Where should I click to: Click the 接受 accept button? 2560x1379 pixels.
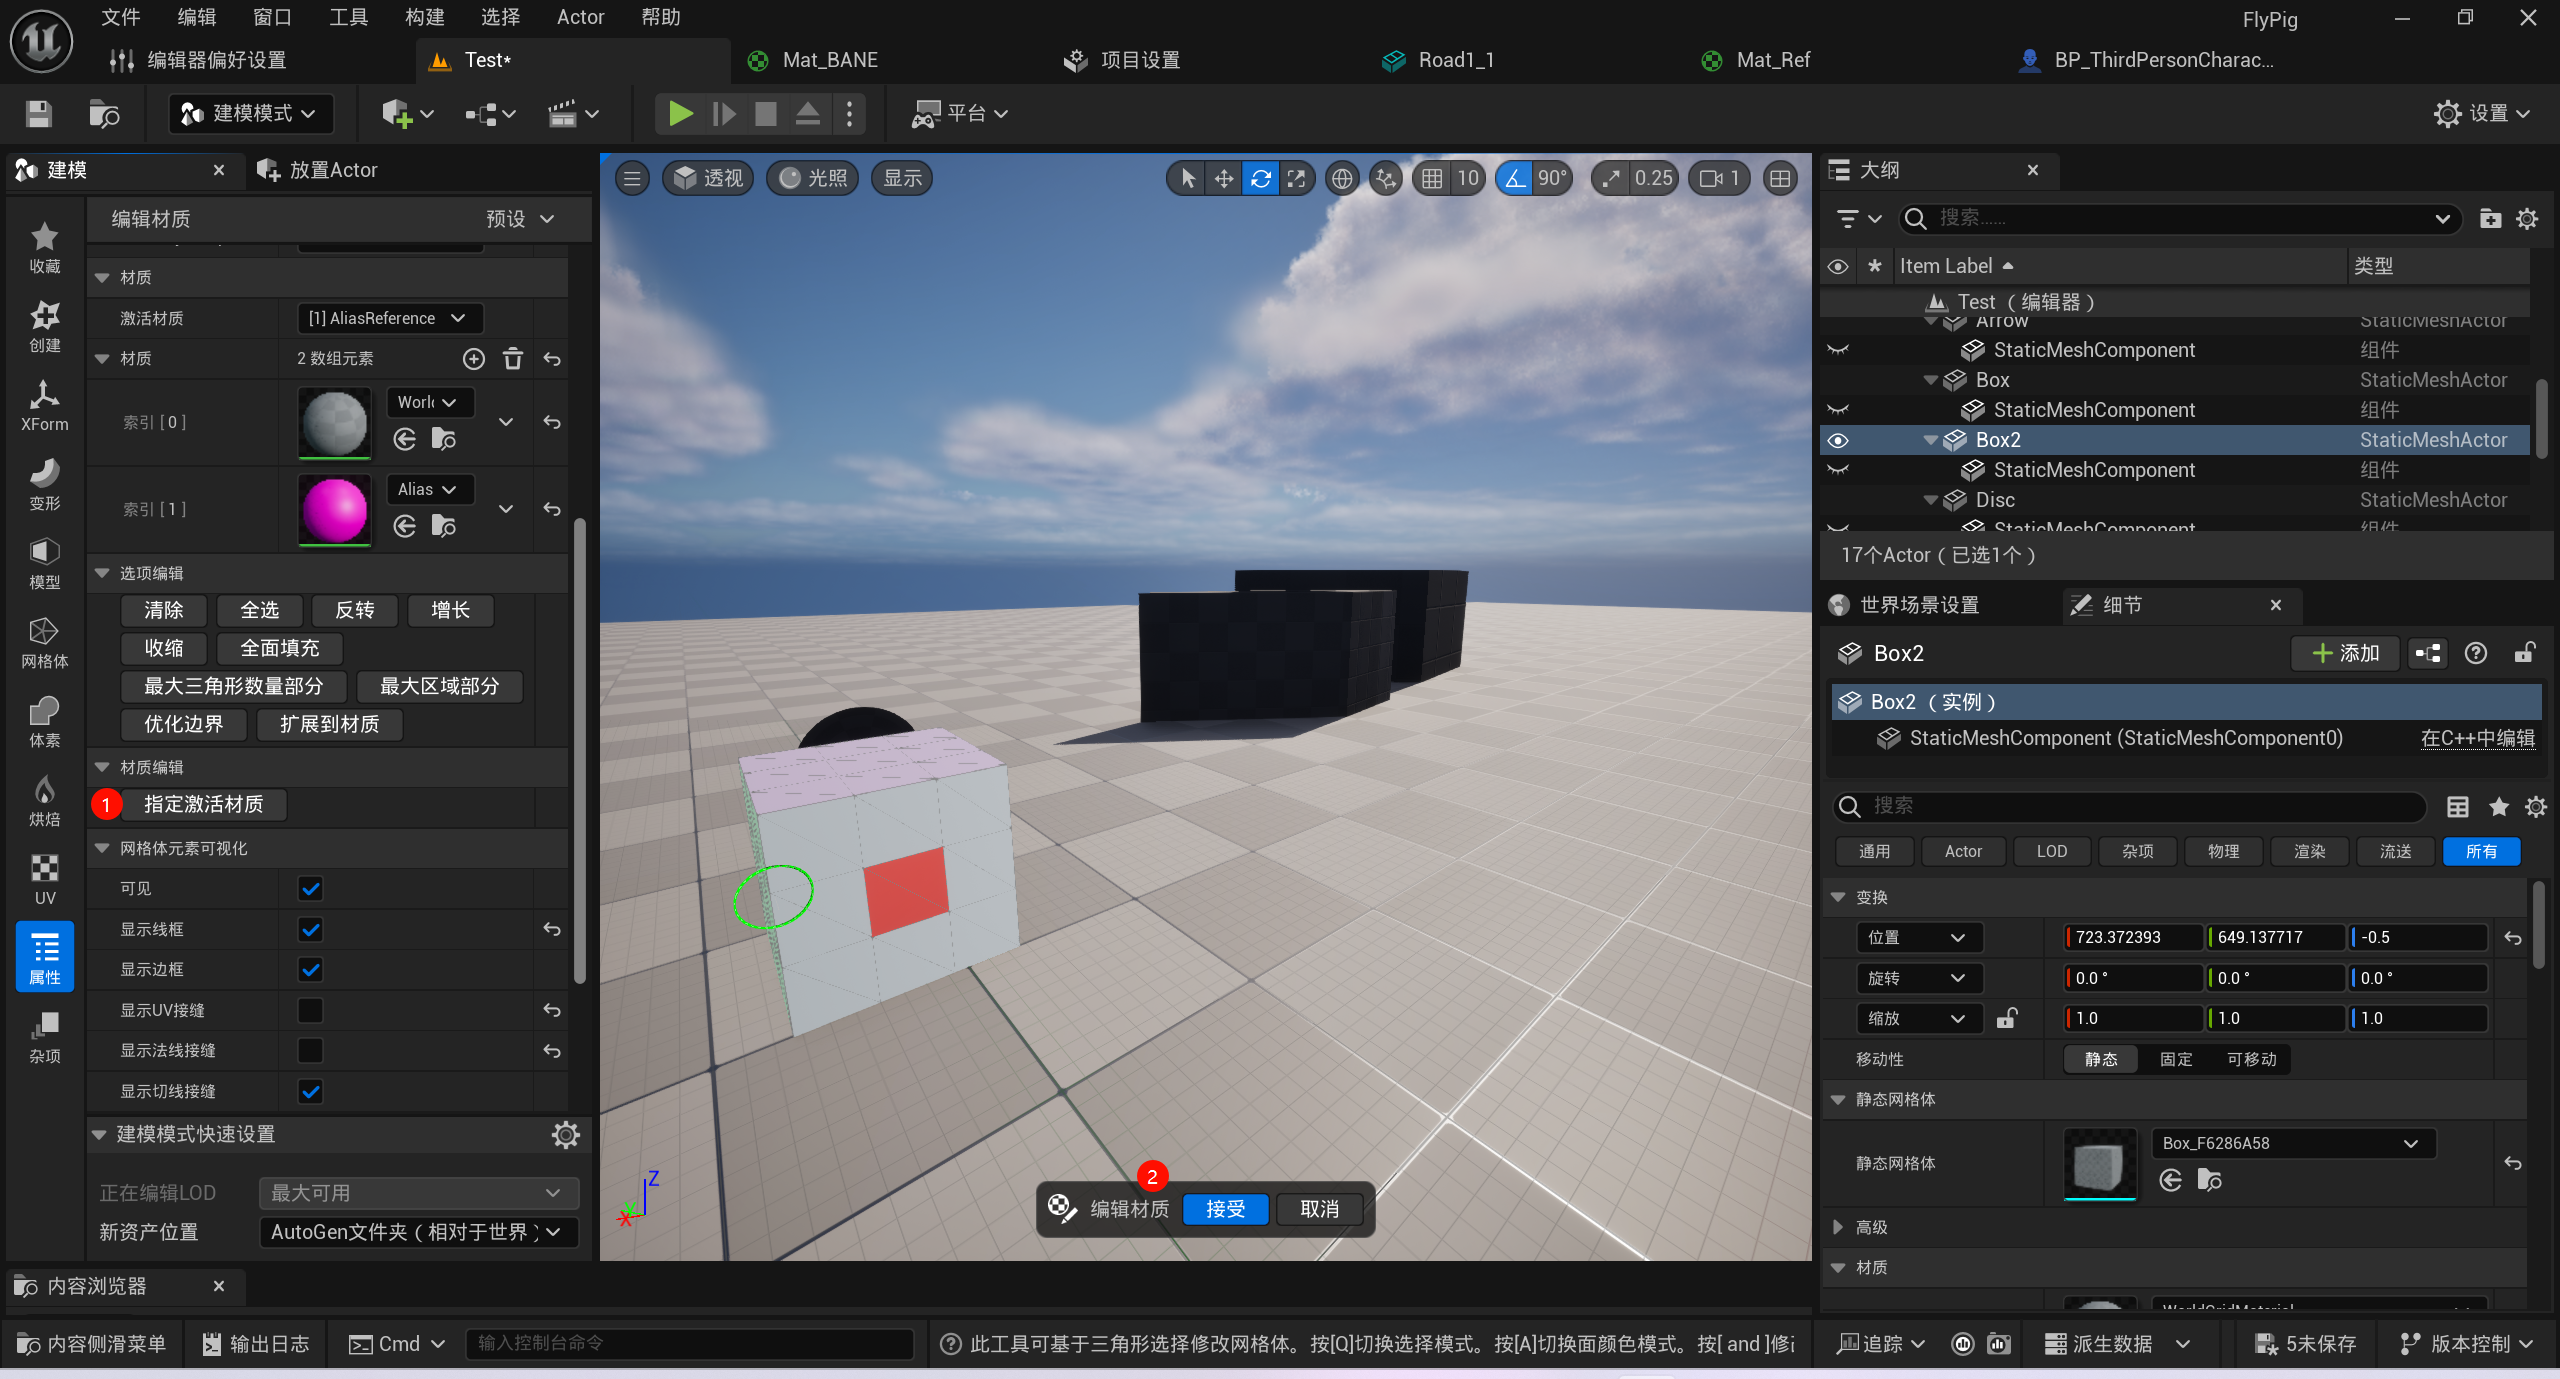click(1225, 1209)
